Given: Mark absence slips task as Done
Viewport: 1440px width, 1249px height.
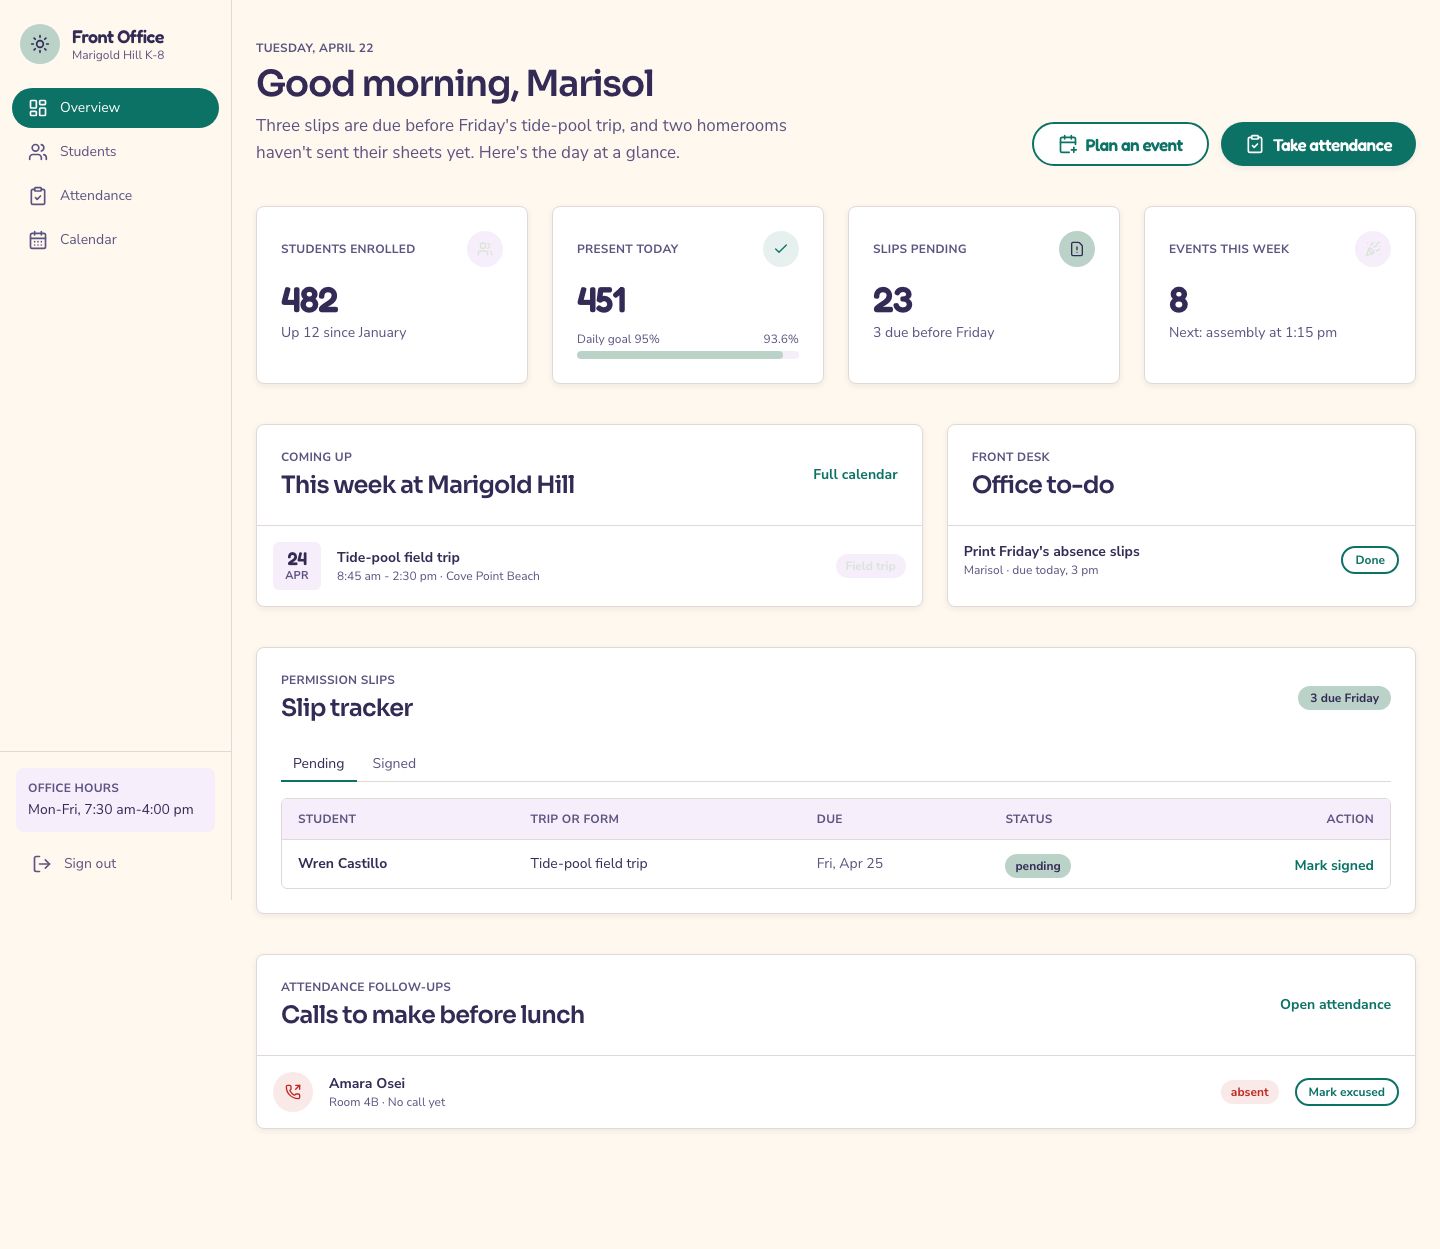Looking at the screenshot, I should coord(1370,560).
